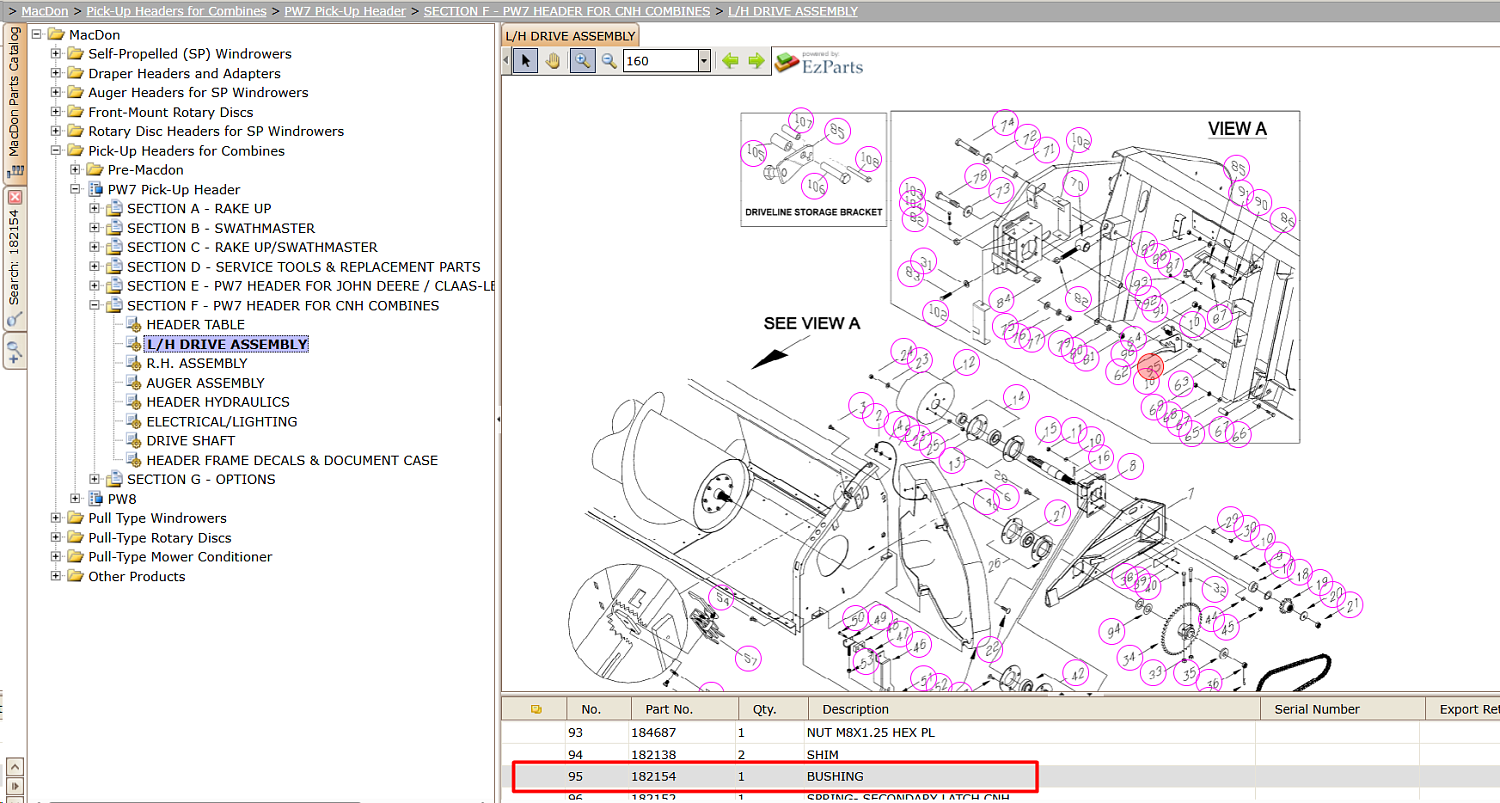
Task: Select SECTION B - SWATHMASTER tree item
Action: pyautogui.click(x=221, y=228)
